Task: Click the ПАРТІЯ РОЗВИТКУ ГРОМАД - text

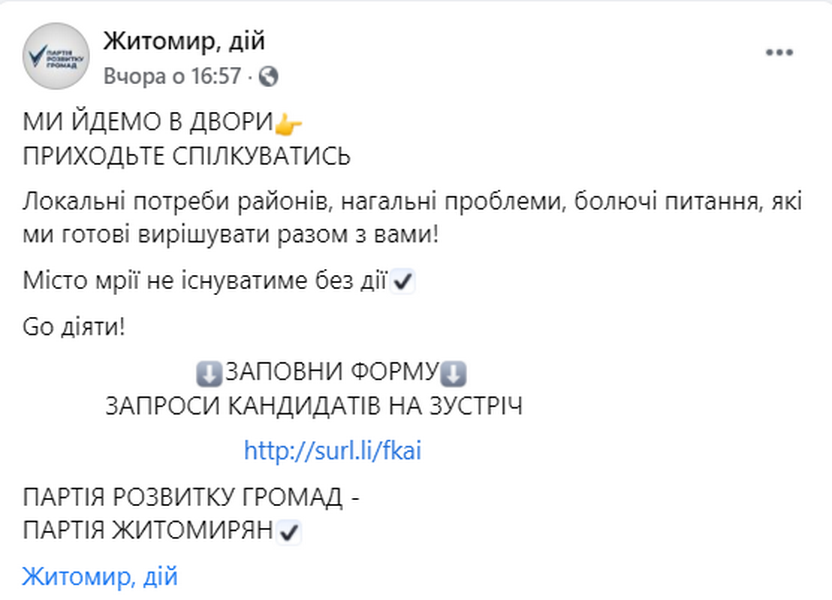Action: pos(190,499)
